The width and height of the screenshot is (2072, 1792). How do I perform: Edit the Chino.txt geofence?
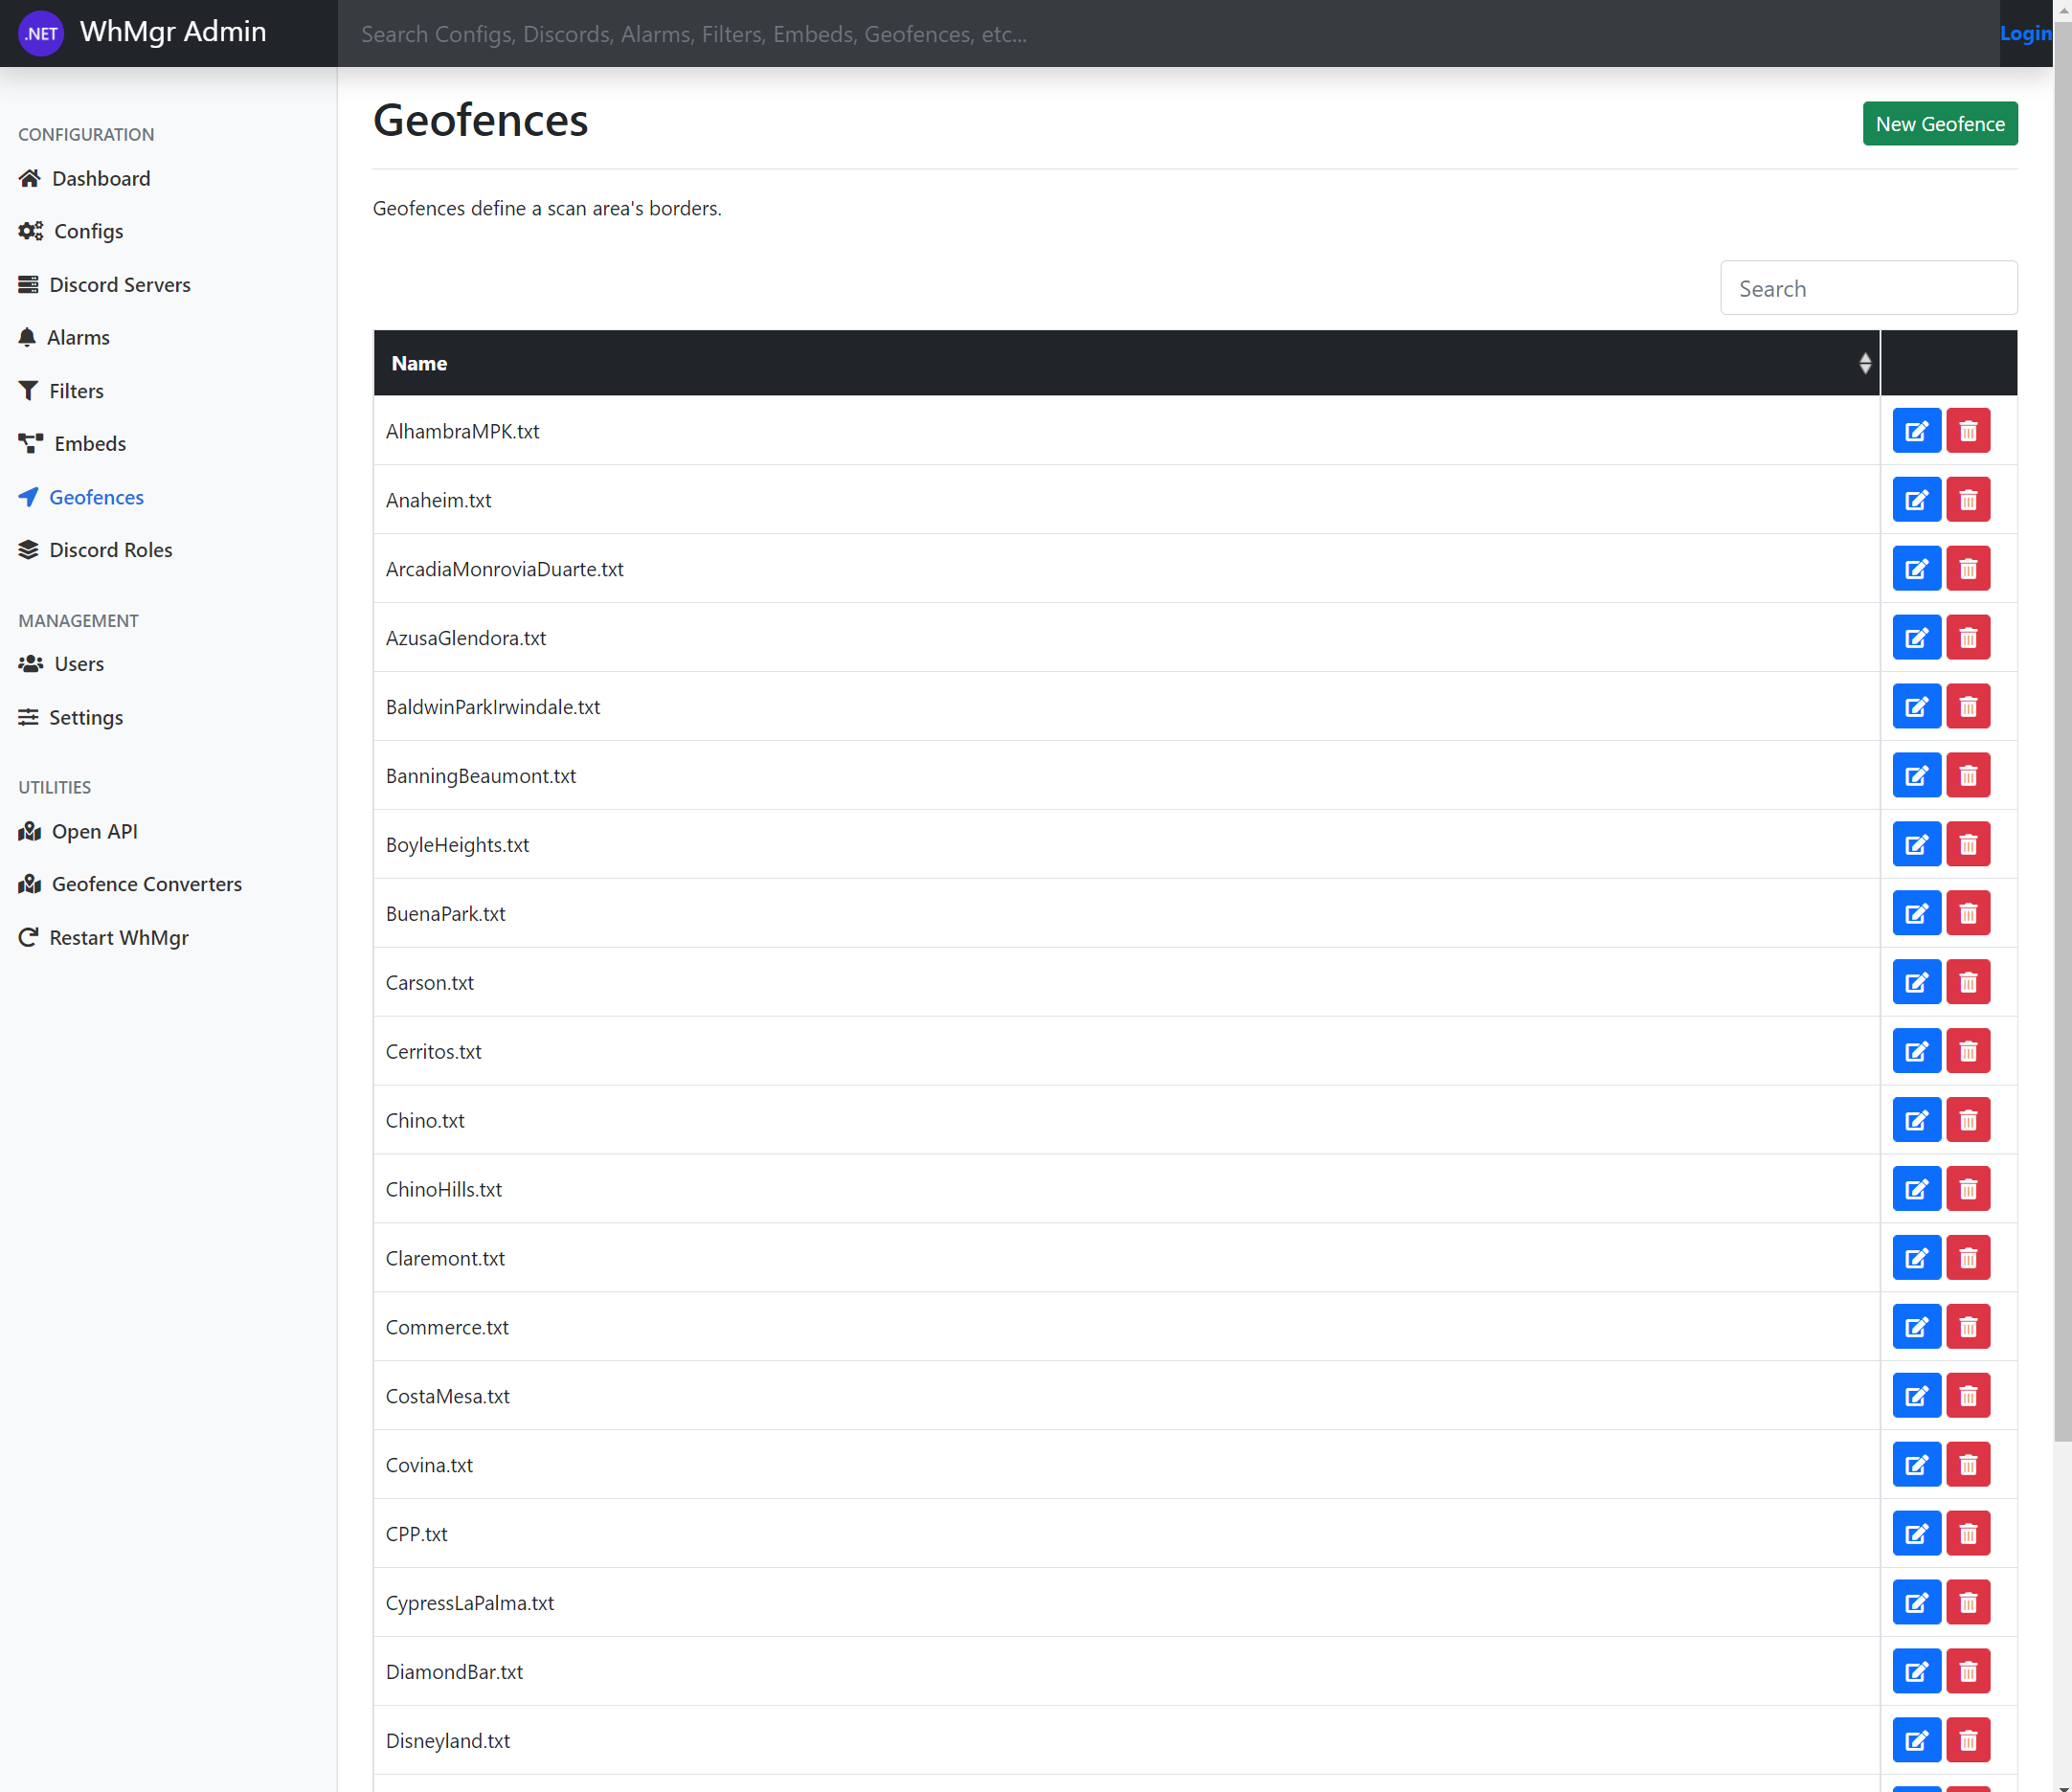1916,1120
